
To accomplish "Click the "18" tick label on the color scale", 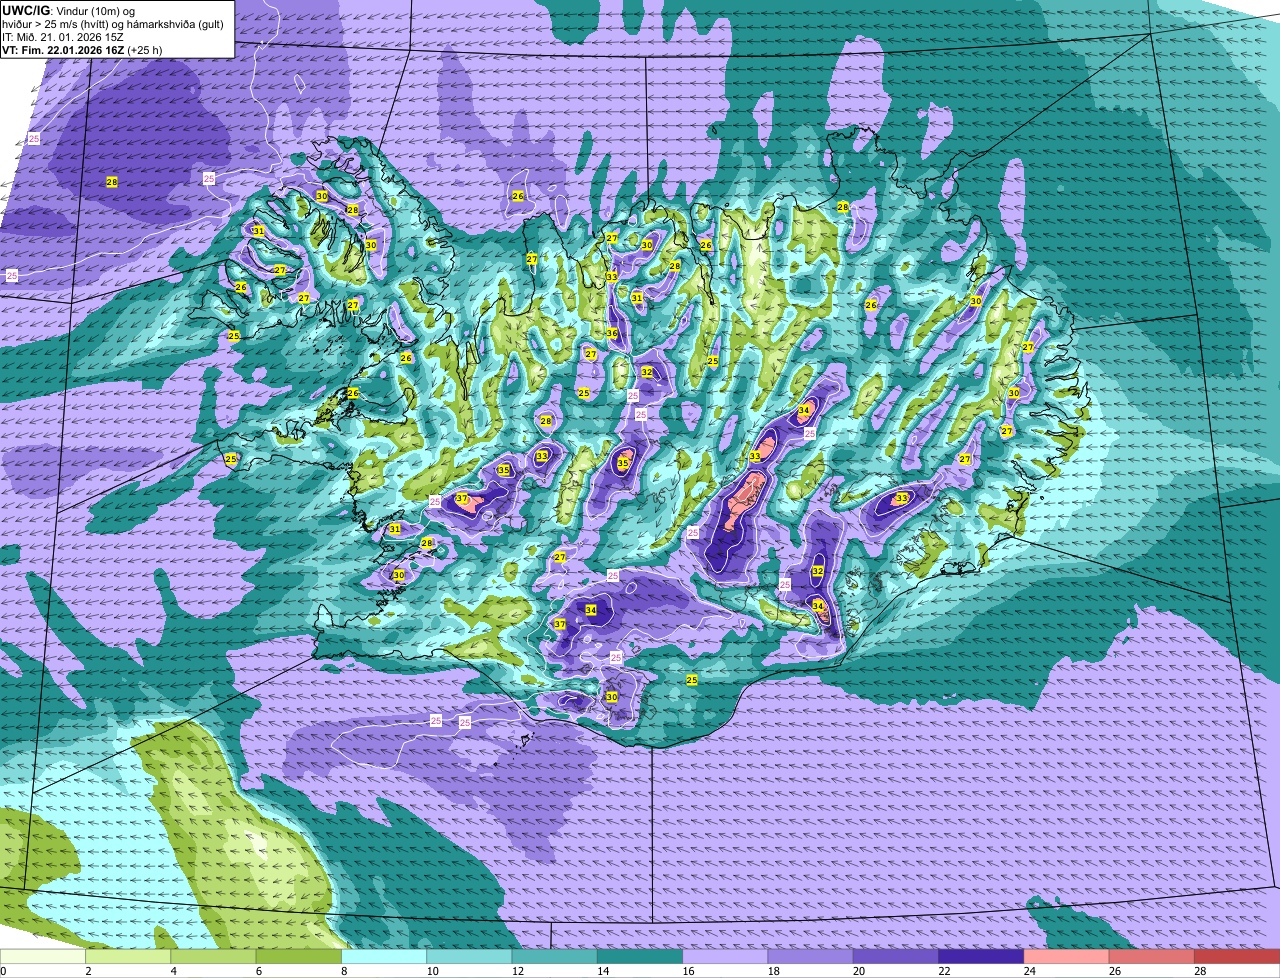I will tap(774, 971).
